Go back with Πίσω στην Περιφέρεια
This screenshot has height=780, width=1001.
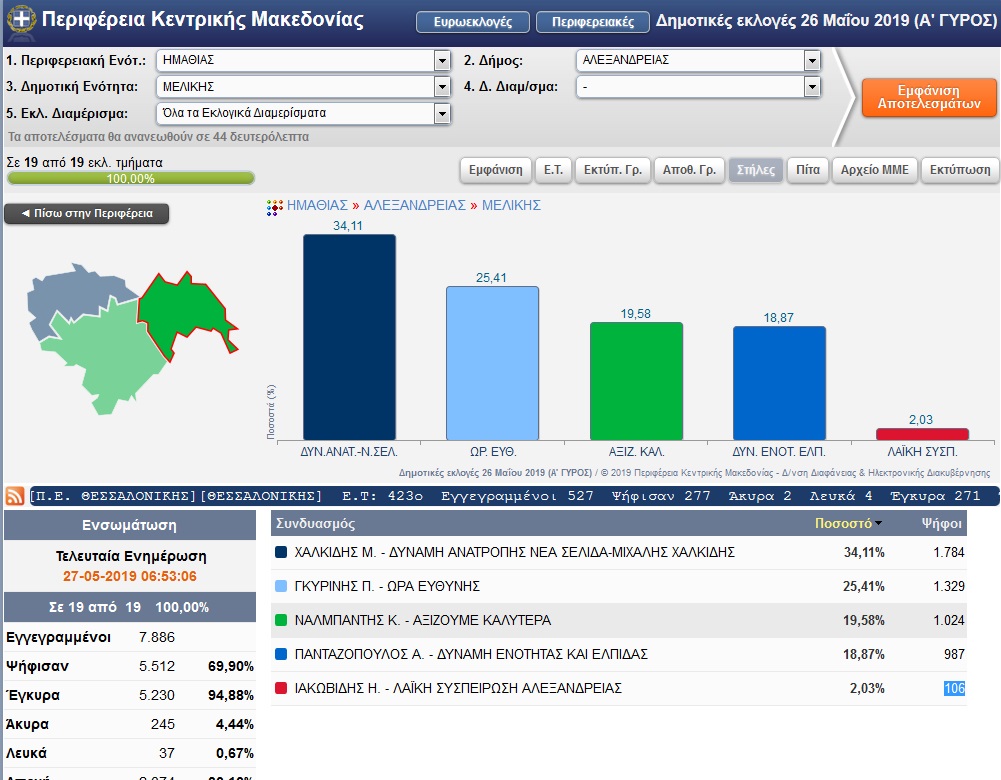(x=87, y=213)
